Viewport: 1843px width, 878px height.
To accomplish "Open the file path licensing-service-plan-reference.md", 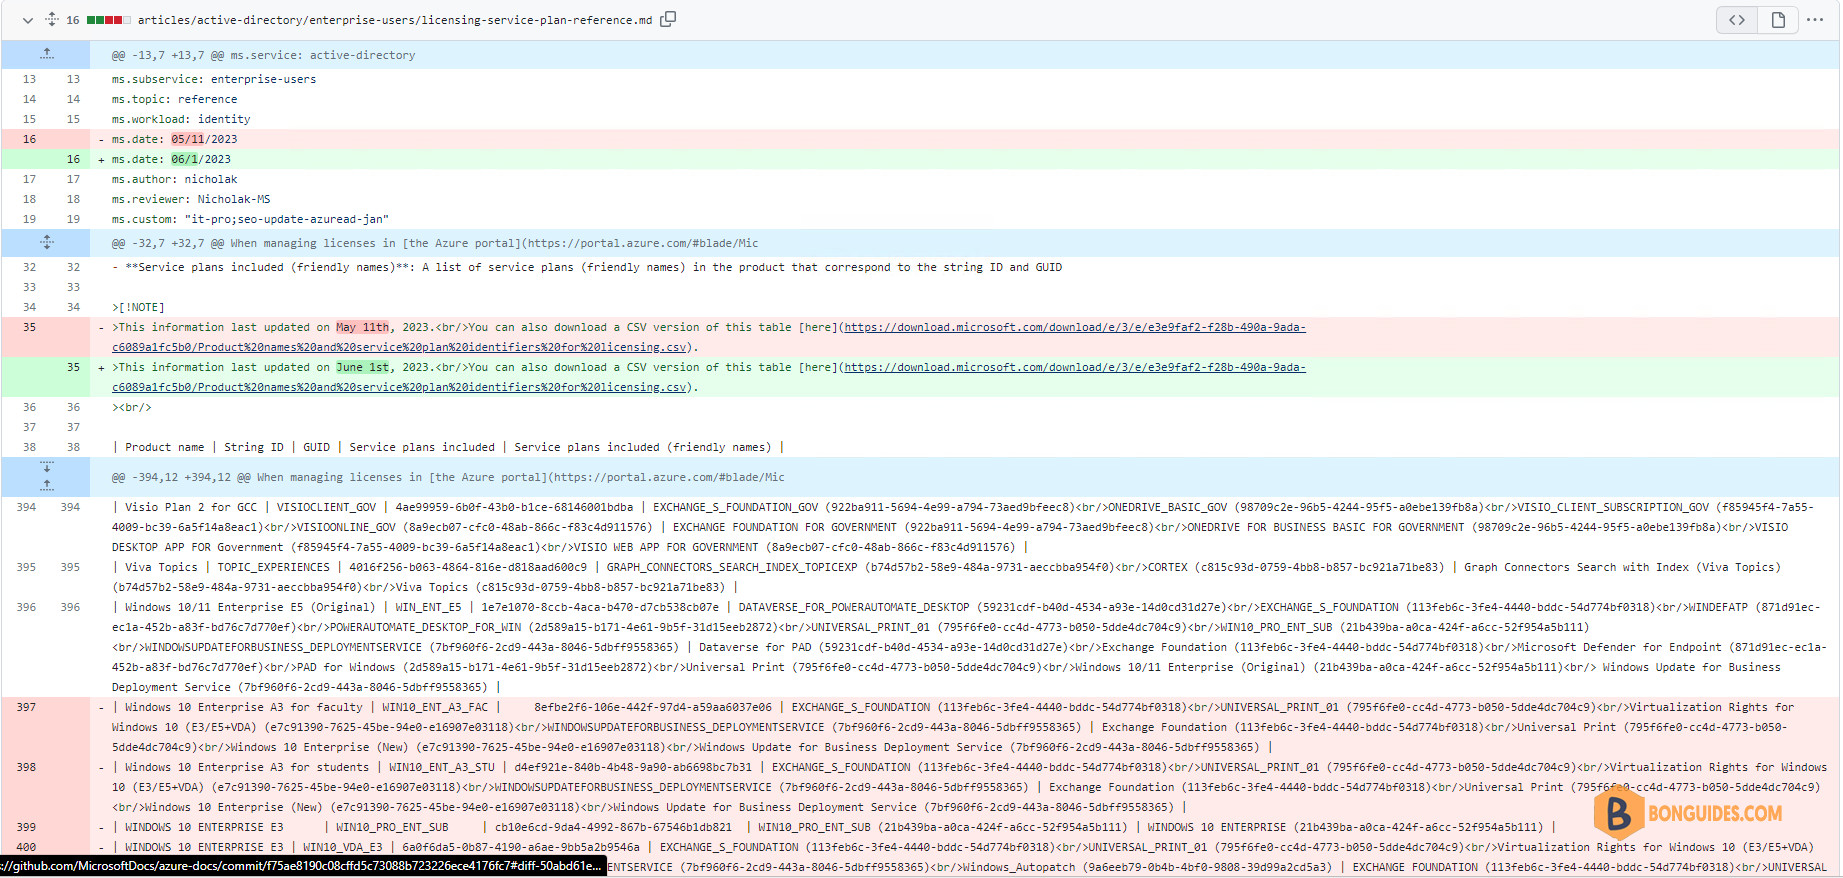I will pyautogui.click(x=394, y=20).
